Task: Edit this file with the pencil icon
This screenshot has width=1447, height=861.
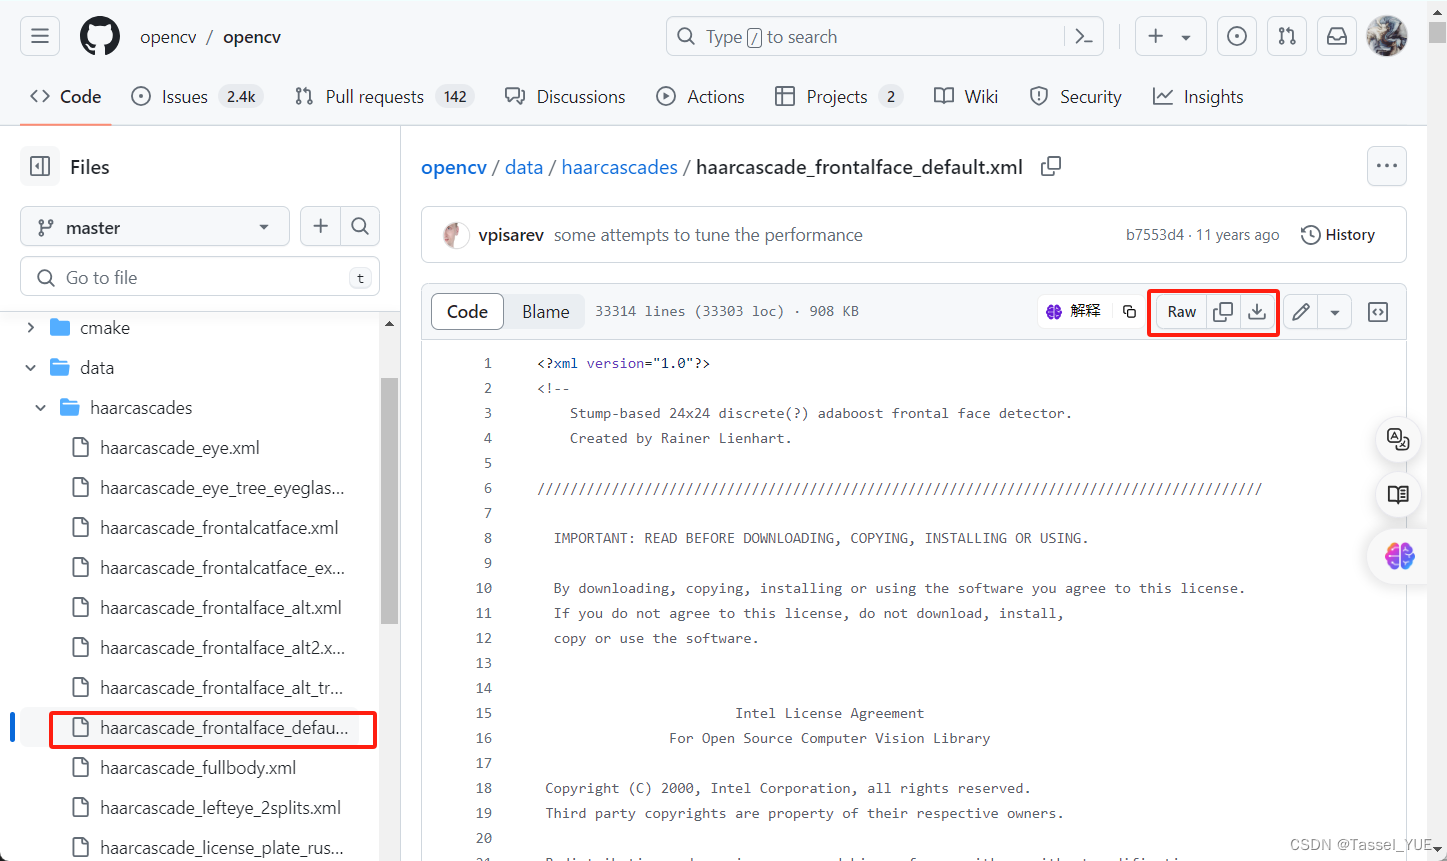Action: tap(1301, 312)
